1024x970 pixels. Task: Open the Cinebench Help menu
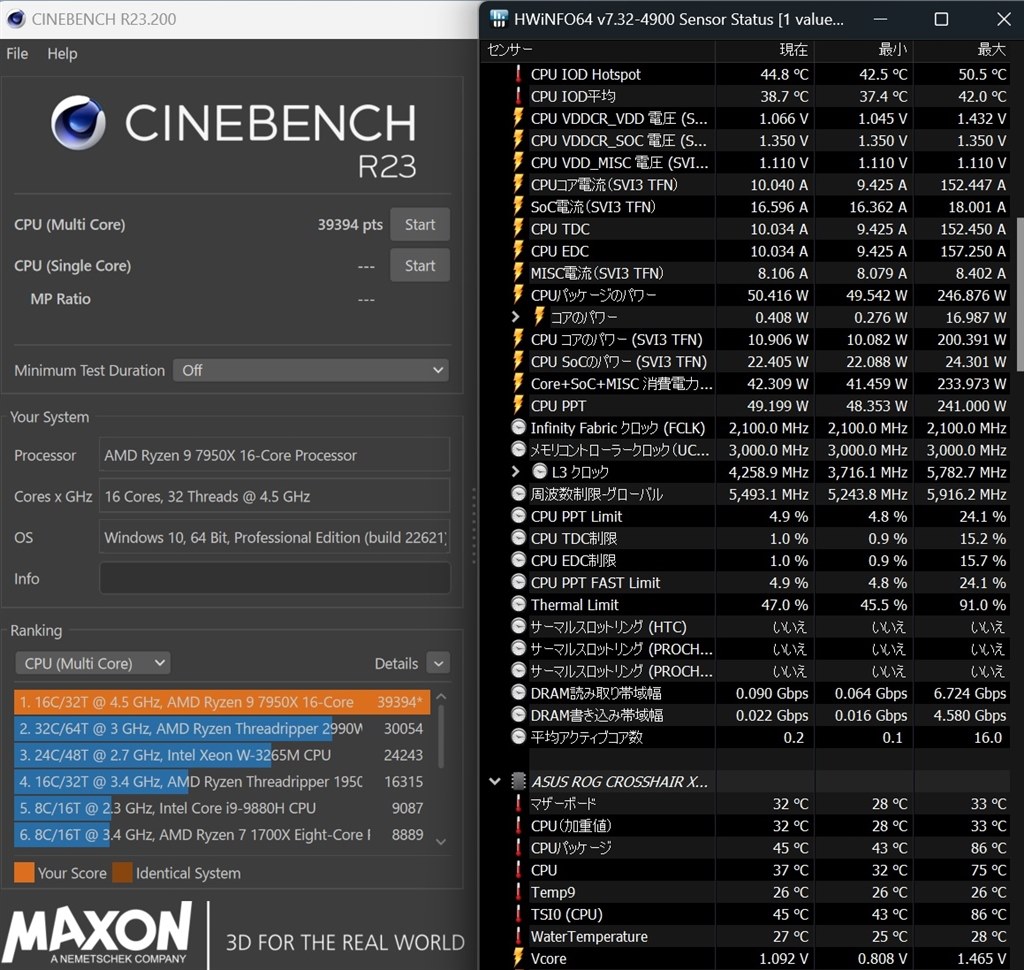tap(62, 54)
